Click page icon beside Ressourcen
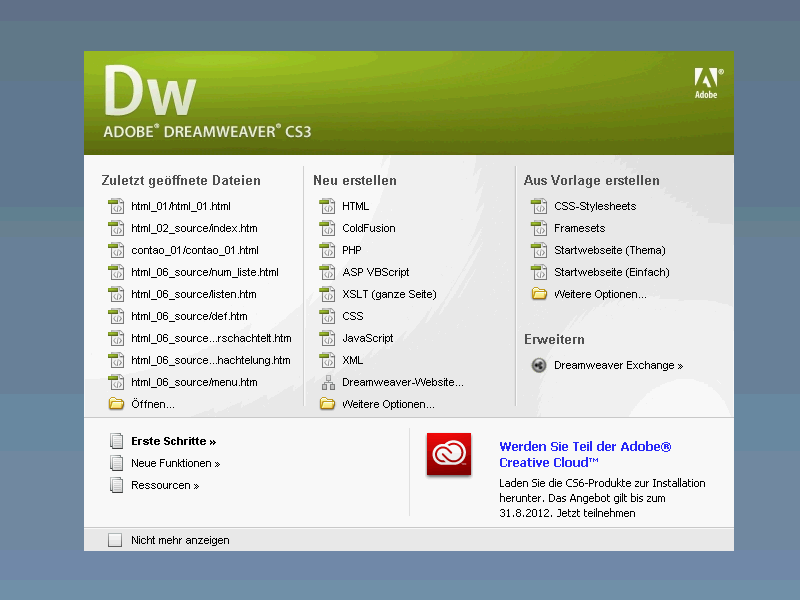Screen dimensions: 800x600 [116, 485]
